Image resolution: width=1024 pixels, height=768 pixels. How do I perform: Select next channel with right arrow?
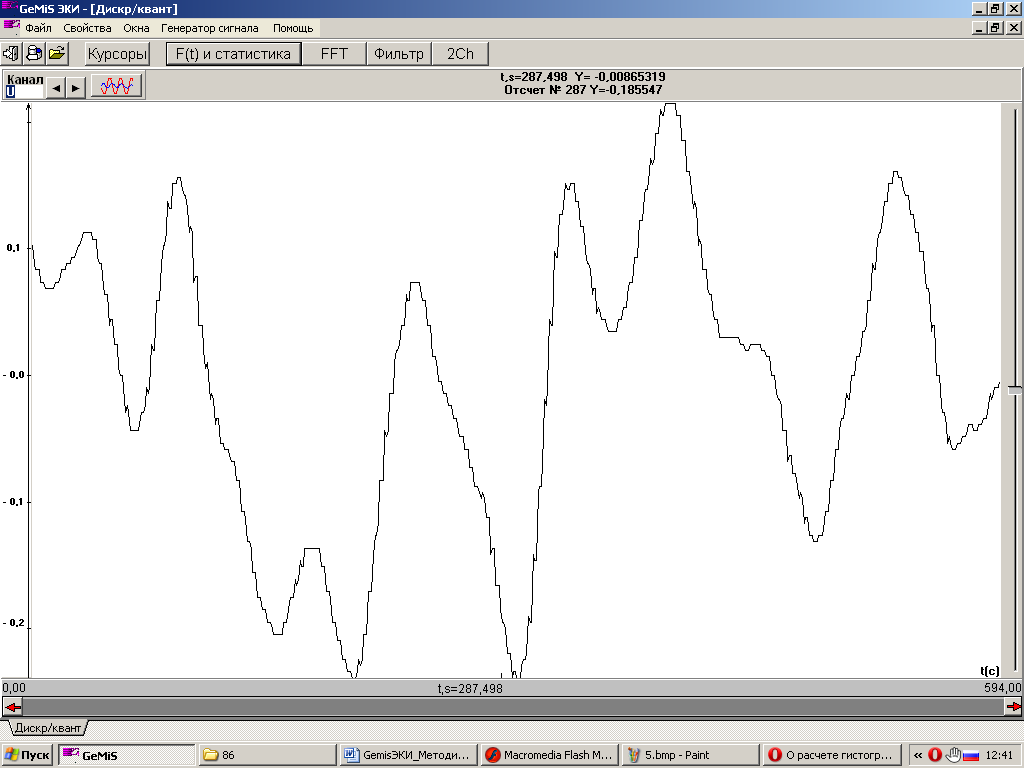[76, 88]
